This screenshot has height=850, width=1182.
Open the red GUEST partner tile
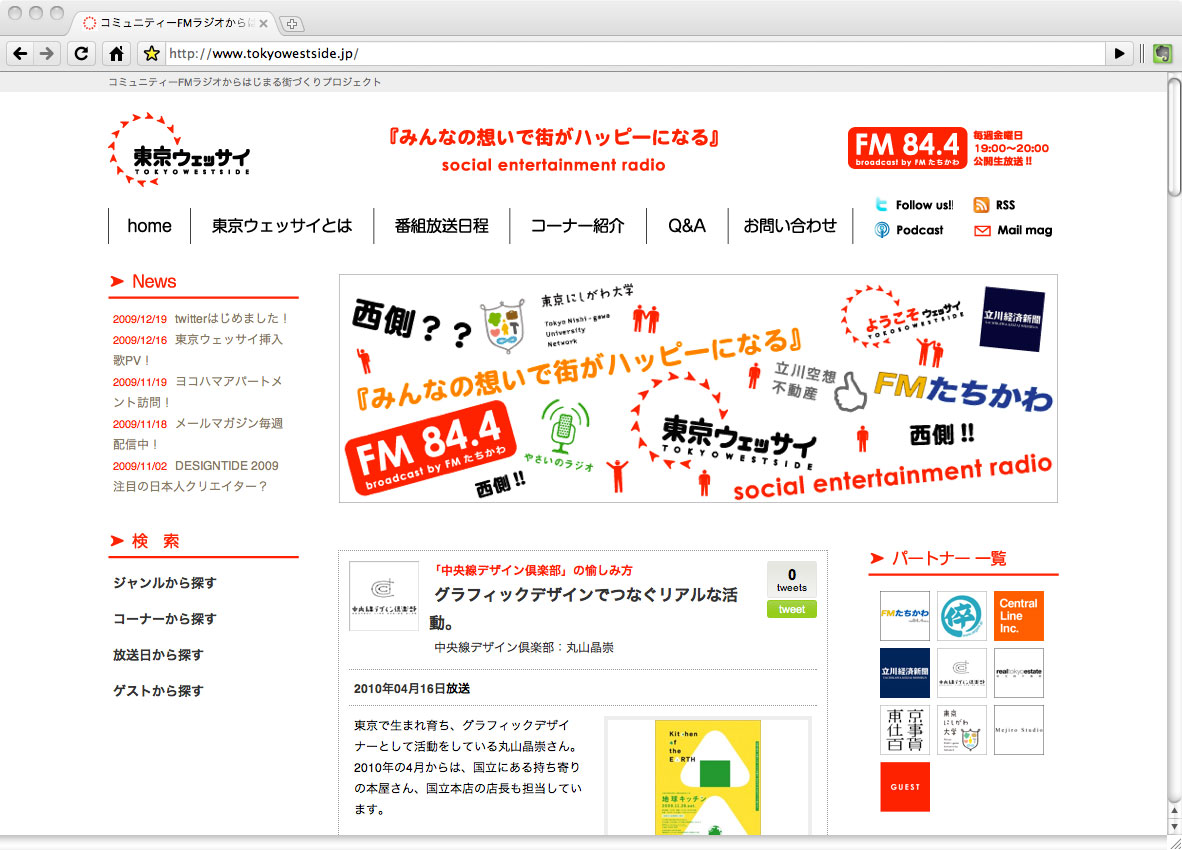[x=905, y=787]
